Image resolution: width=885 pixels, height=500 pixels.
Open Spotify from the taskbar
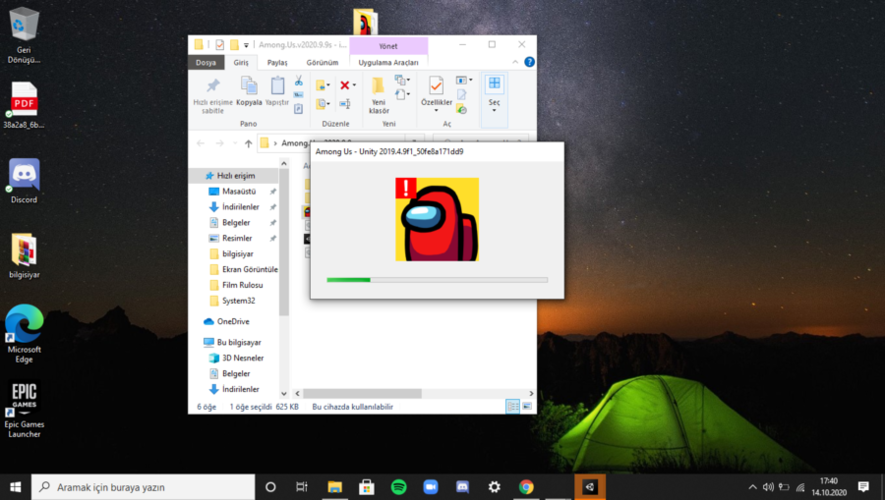pos(398,487)
